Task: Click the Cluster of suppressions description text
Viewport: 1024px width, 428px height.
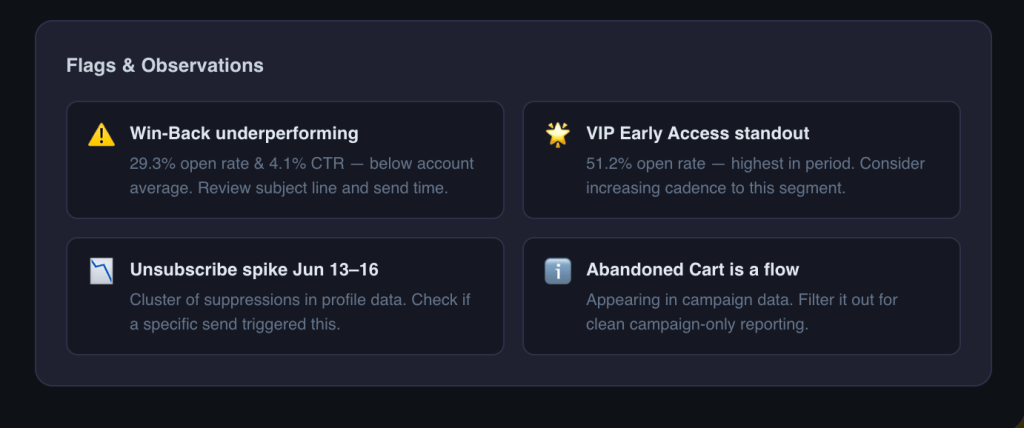Action: coord(300,312)
